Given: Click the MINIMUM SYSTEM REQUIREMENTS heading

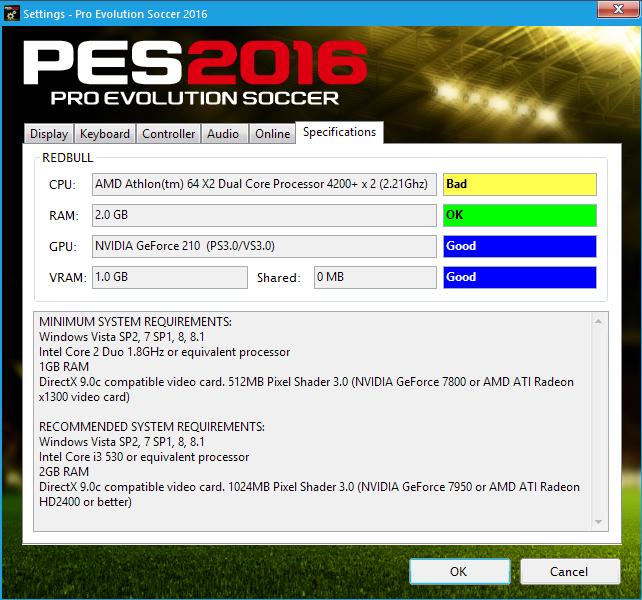Looking at the screenshot, I should [136, 322].
